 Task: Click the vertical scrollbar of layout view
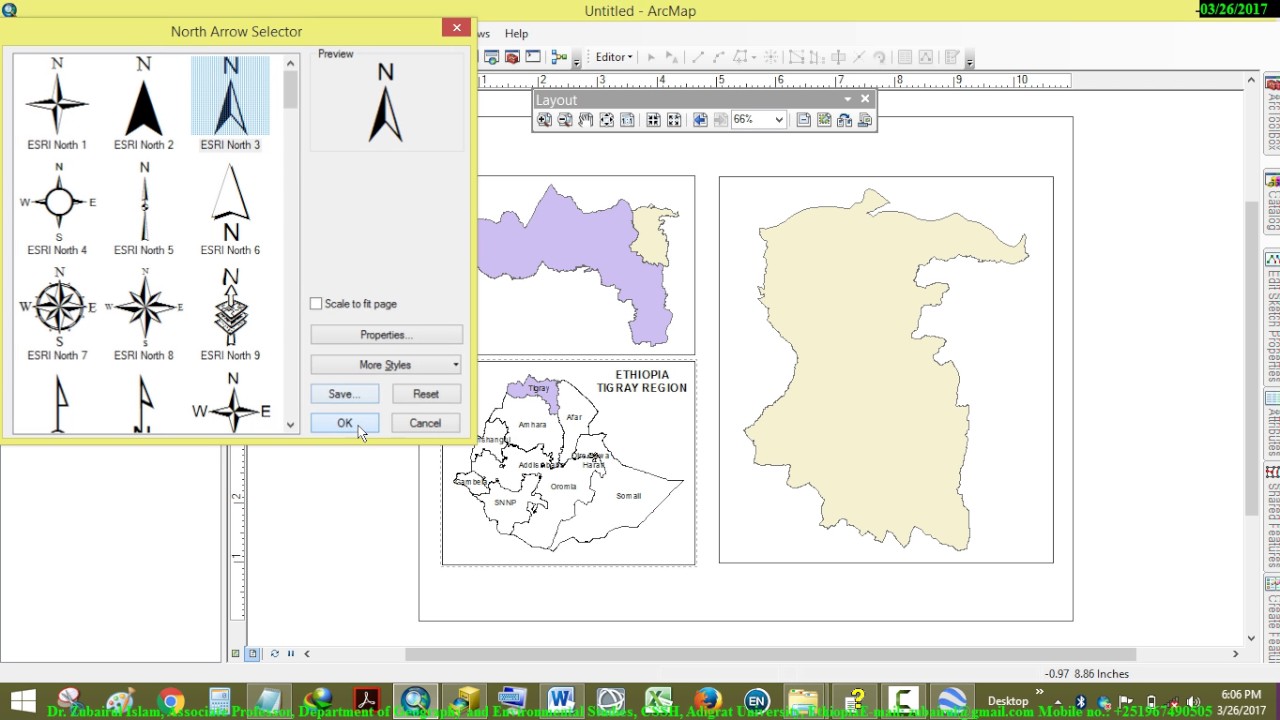click(1251, 358)
